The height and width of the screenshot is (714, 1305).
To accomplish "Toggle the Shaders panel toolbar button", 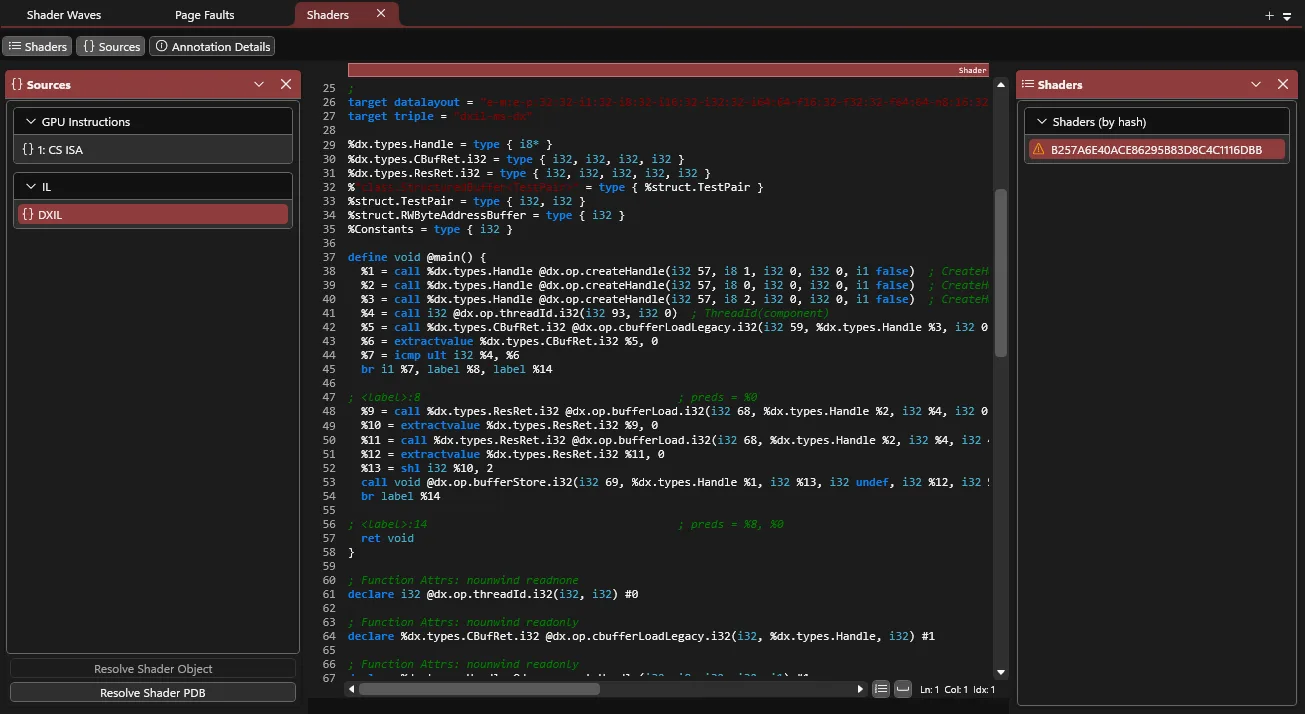I will pos(37,47).
